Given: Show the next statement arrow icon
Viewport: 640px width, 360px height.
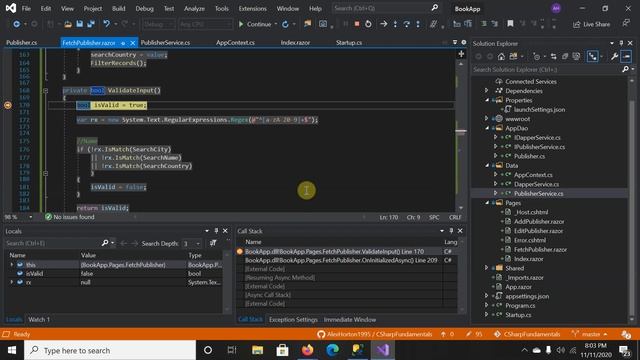Looking at the screenshot, I should (x=383, y=24).
